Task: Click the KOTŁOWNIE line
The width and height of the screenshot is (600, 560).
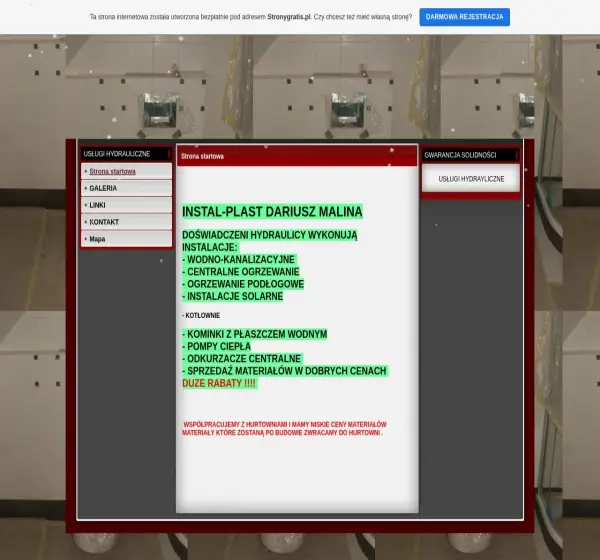Action: coord(201,315)
